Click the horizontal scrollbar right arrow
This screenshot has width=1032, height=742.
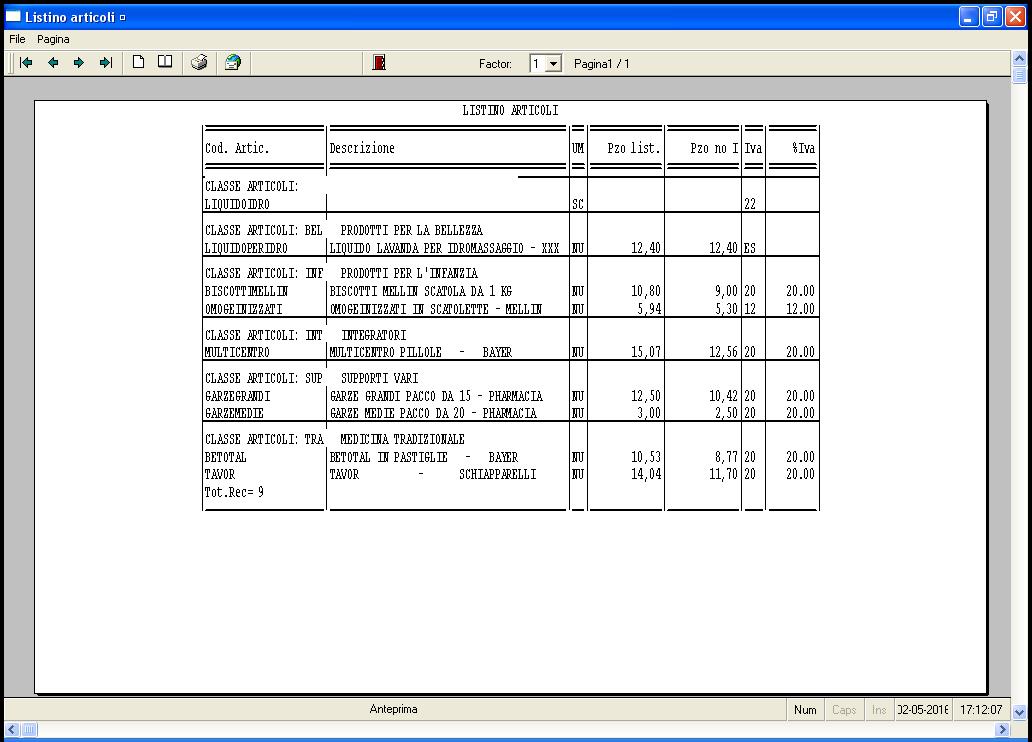tap(1003, 729)
